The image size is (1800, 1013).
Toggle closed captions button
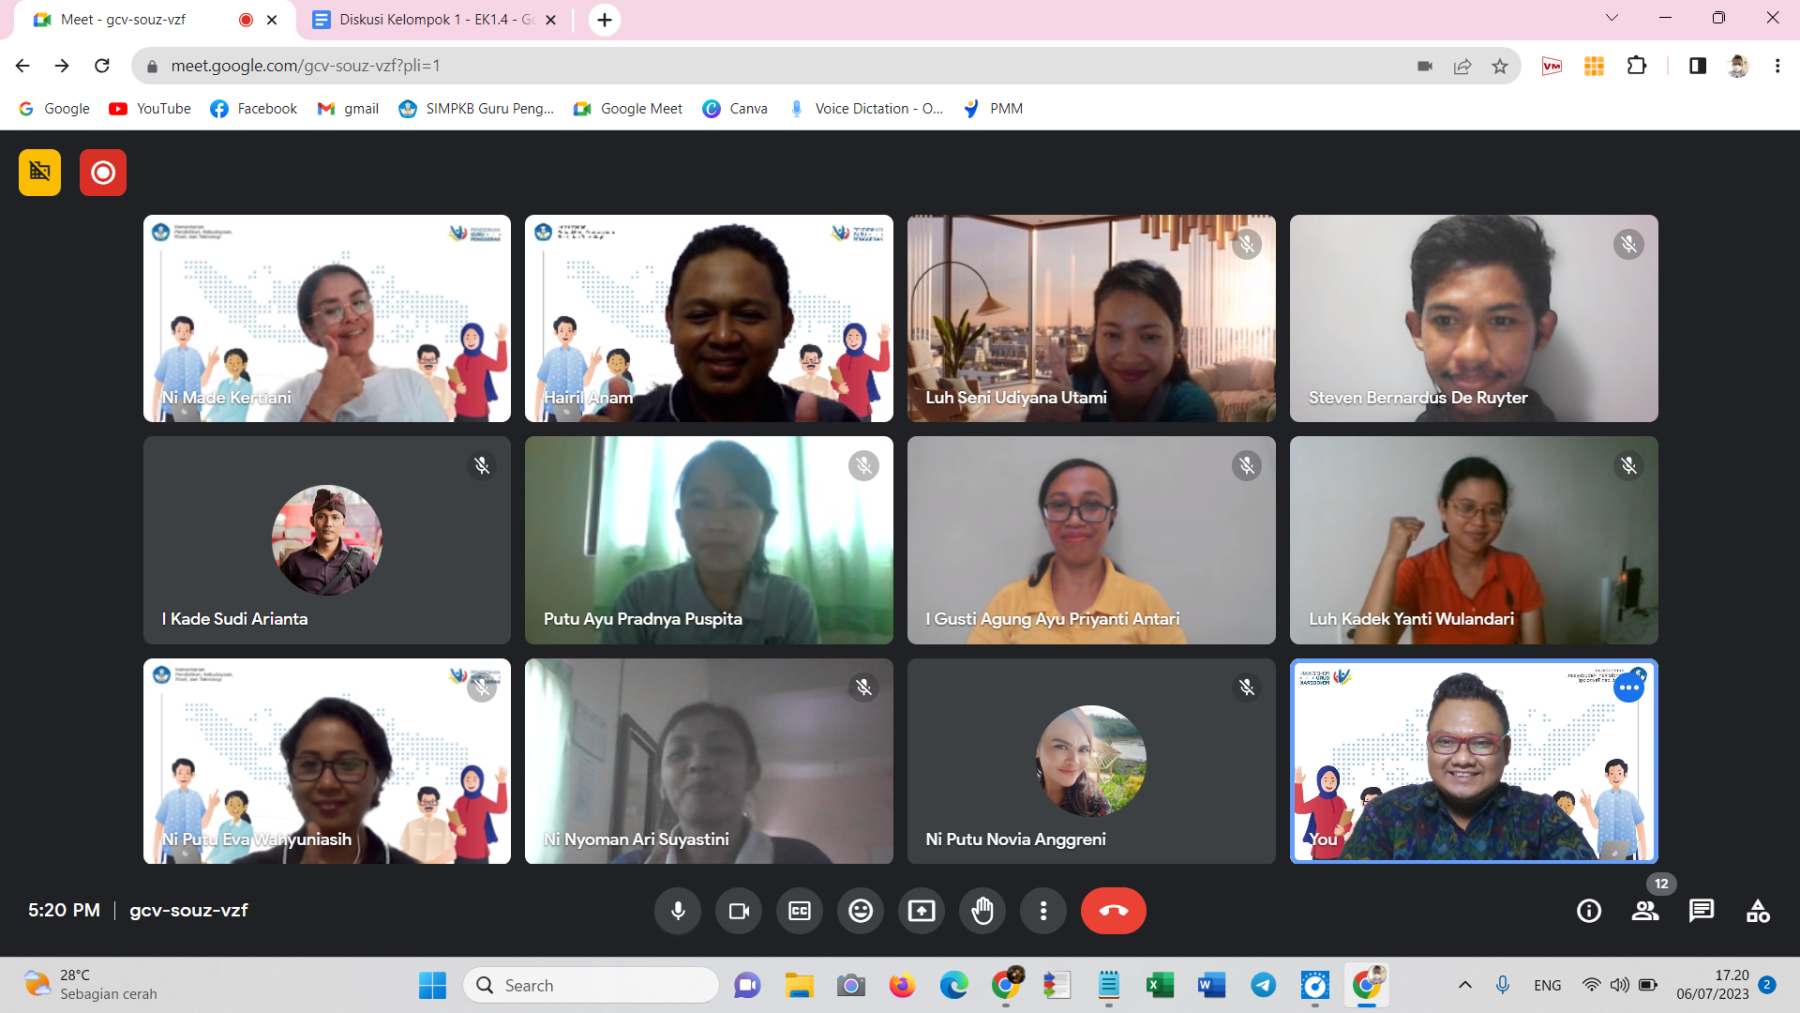(x=800, y=911)
